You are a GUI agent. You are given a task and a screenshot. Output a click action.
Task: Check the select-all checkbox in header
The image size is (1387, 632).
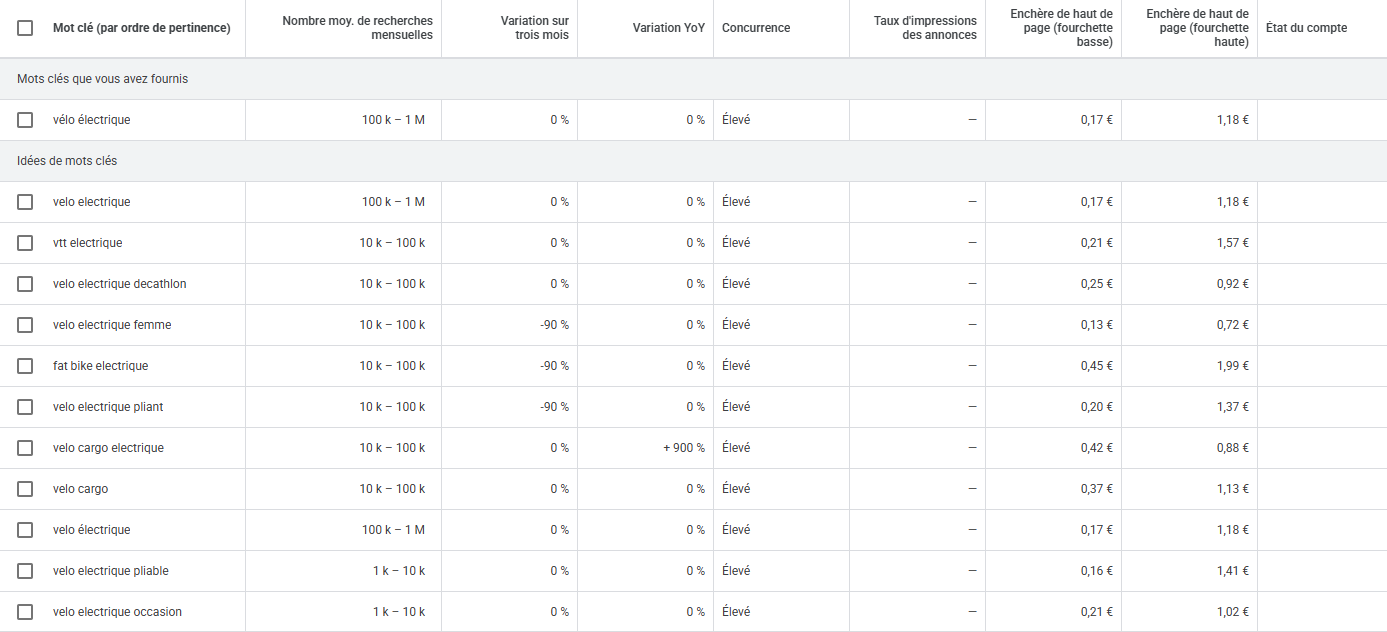(x=25, y=28)
